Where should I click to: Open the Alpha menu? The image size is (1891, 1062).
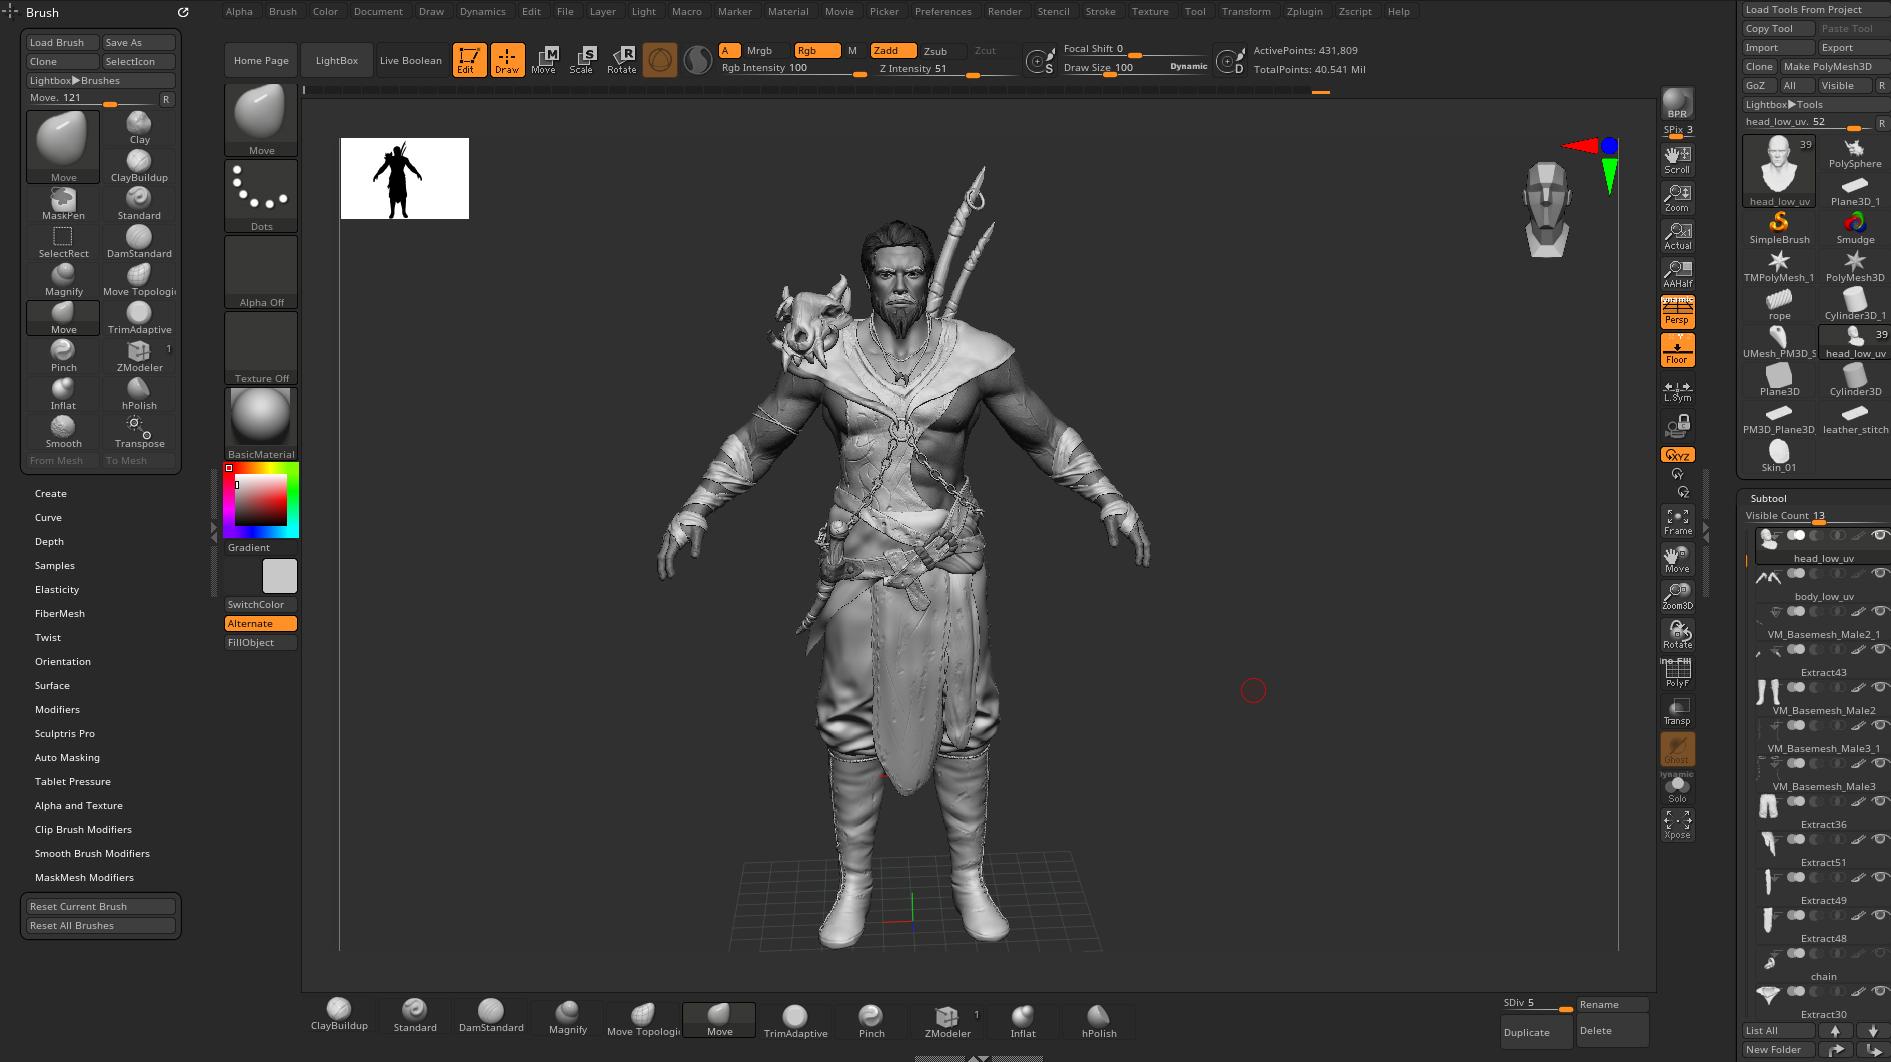click(239, 11)
